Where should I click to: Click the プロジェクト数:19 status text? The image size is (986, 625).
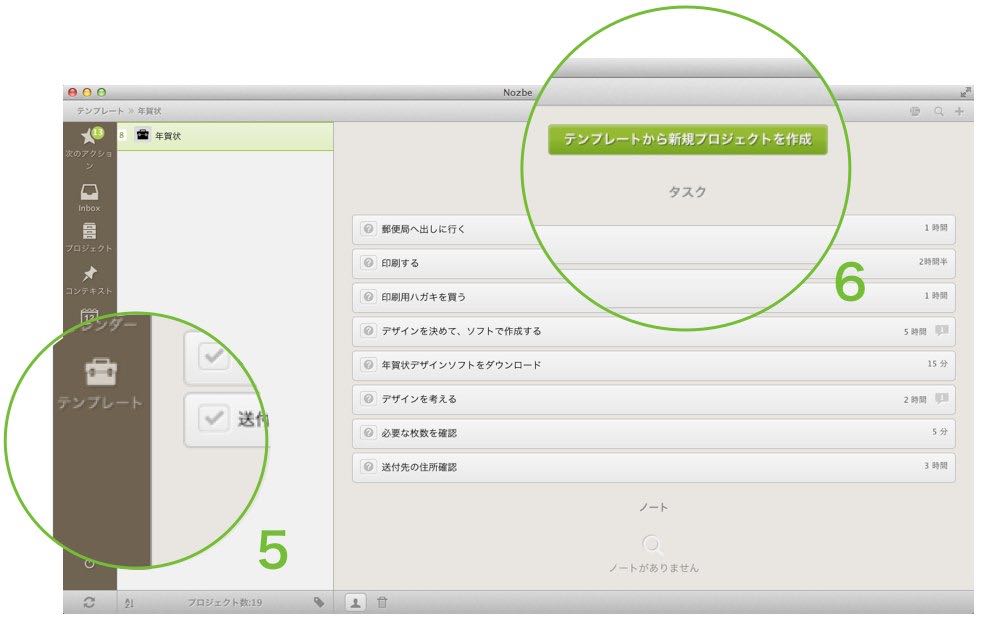(224, 602)
